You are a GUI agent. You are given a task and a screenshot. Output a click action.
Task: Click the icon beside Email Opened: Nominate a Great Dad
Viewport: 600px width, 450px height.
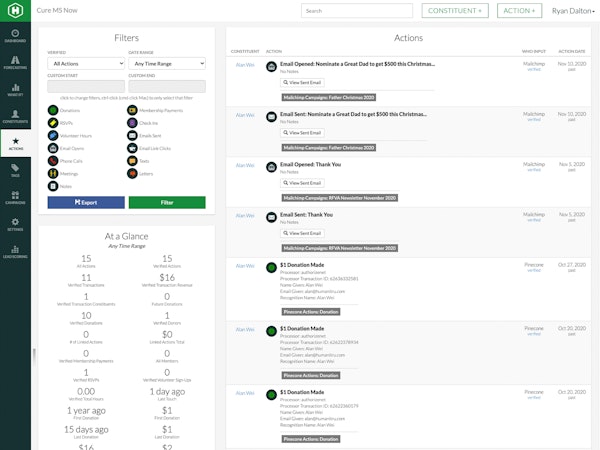pos(271,67)
